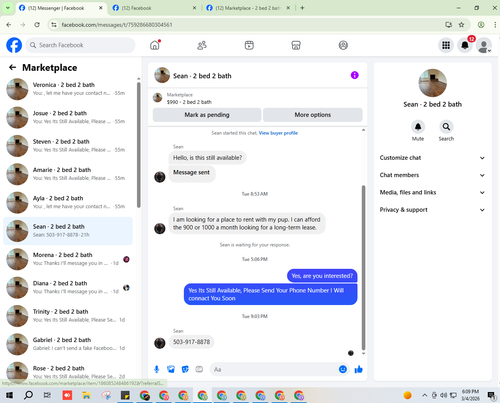Search in conversation magnifier icon

point(446,127)
